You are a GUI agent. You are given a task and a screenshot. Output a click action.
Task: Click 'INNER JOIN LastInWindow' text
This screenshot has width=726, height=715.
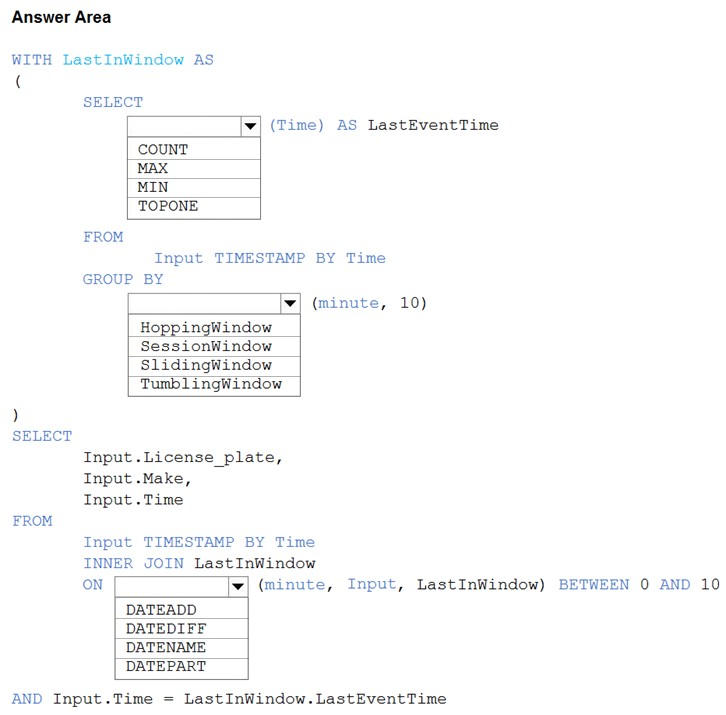[x=199, y=563]
